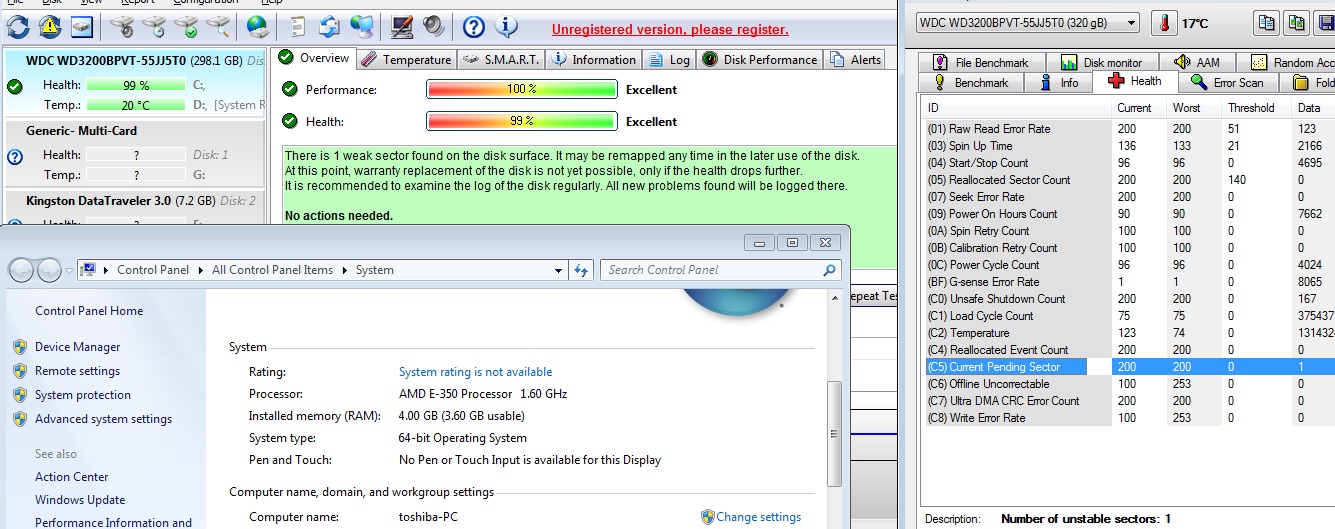Open the Information tab

[x=593, y=59]
